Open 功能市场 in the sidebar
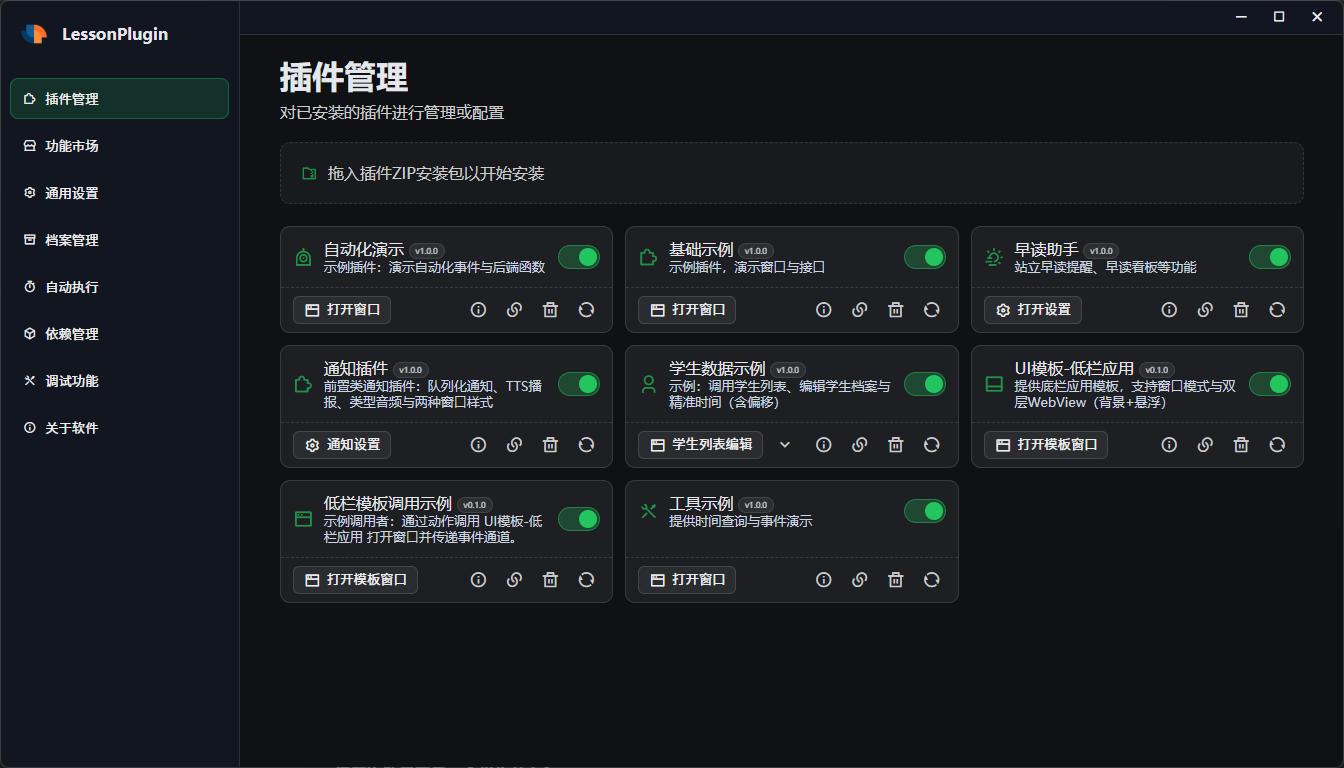 click(x=72, y=146)
